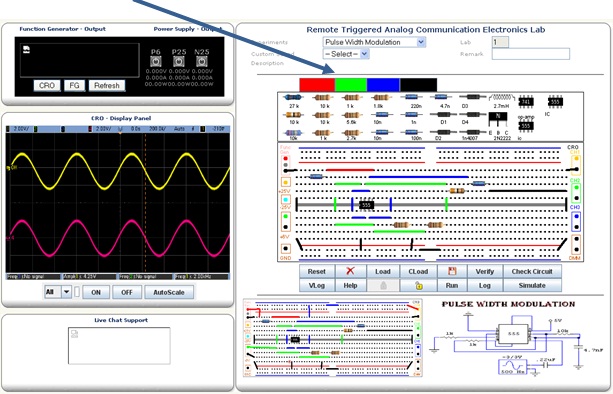Click the Check Circuit button
Viewport: 613px width, 394px height.
[x=532, y=271]
